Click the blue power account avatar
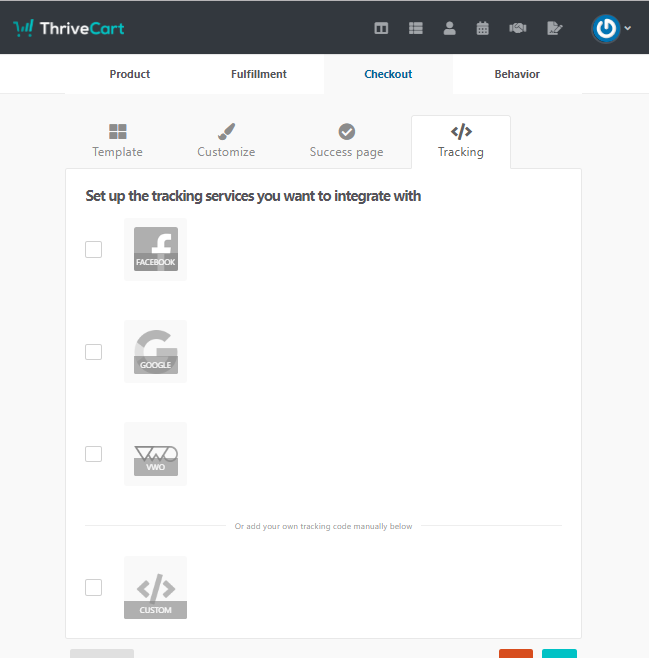The height and width of the screenshot is (658, 649). point(606,29)
